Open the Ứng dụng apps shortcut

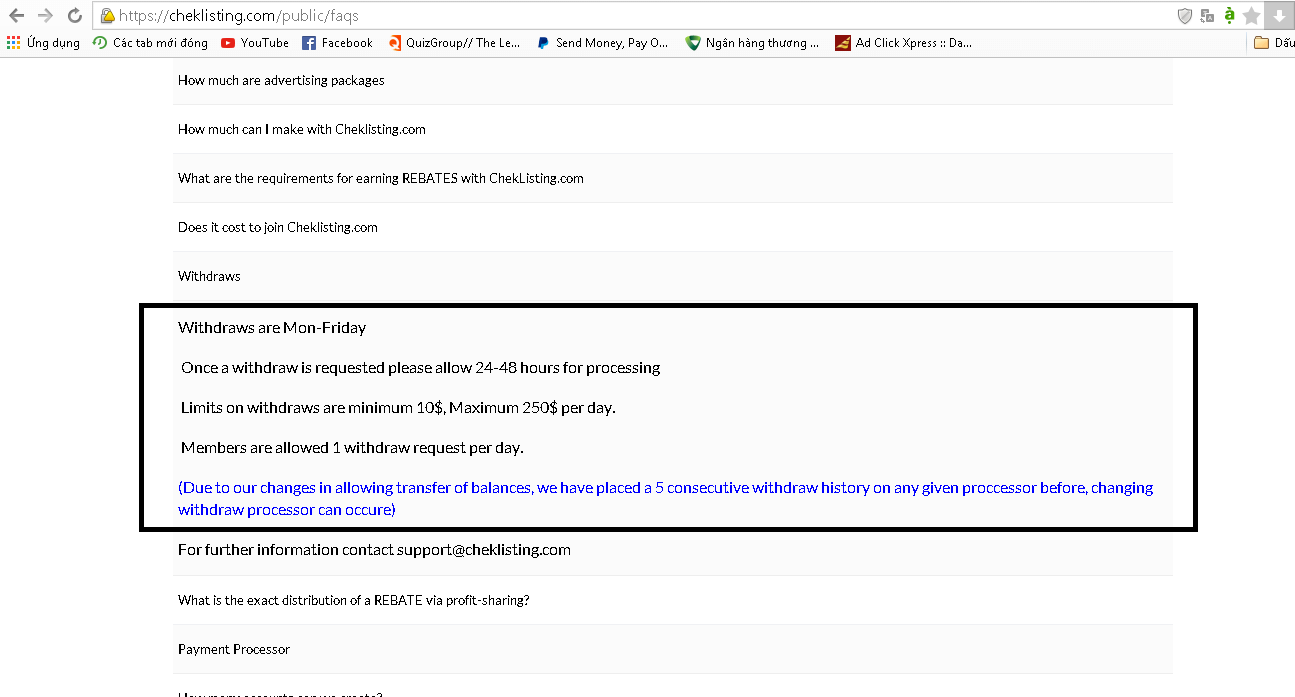tap(43, 43)
